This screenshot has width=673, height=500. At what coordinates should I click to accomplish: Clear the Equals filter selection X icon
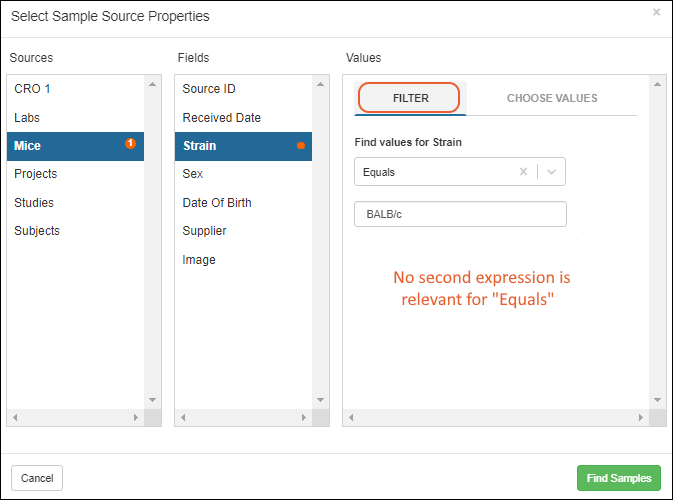pos(523,172)
